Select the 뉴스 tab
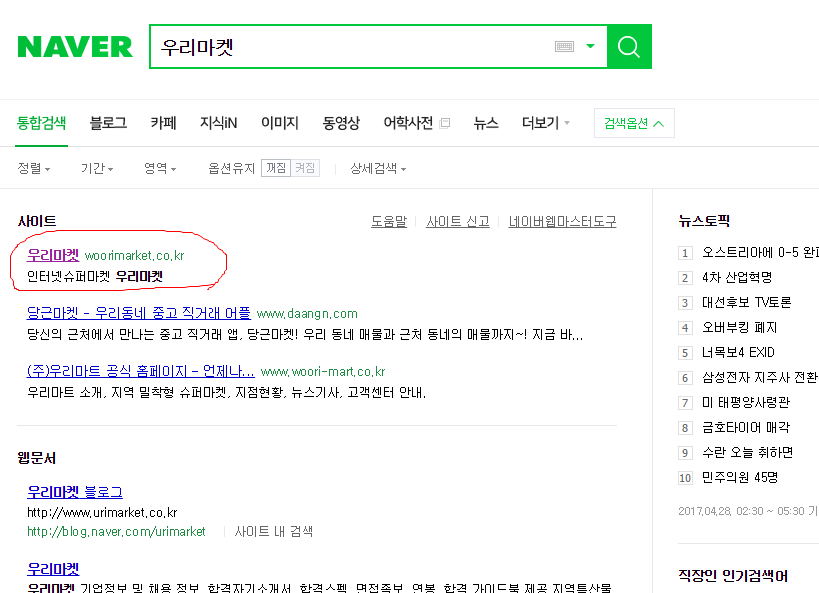819x593 pixels. [x=486, y=123]
